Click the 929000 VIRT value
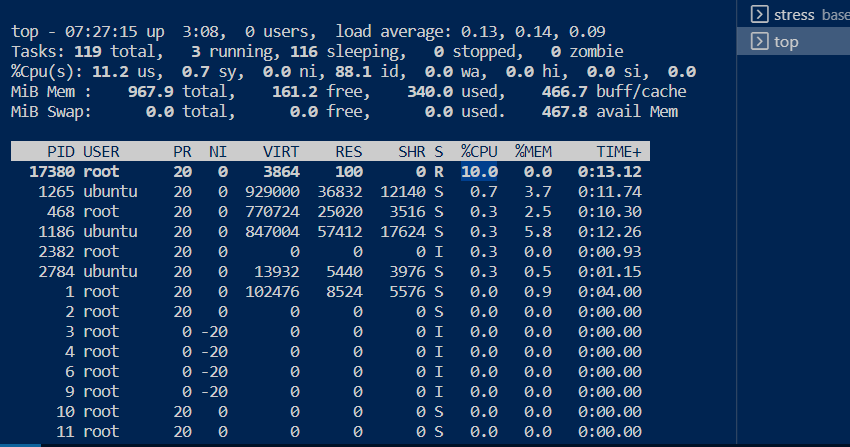 tap(272, 192)
